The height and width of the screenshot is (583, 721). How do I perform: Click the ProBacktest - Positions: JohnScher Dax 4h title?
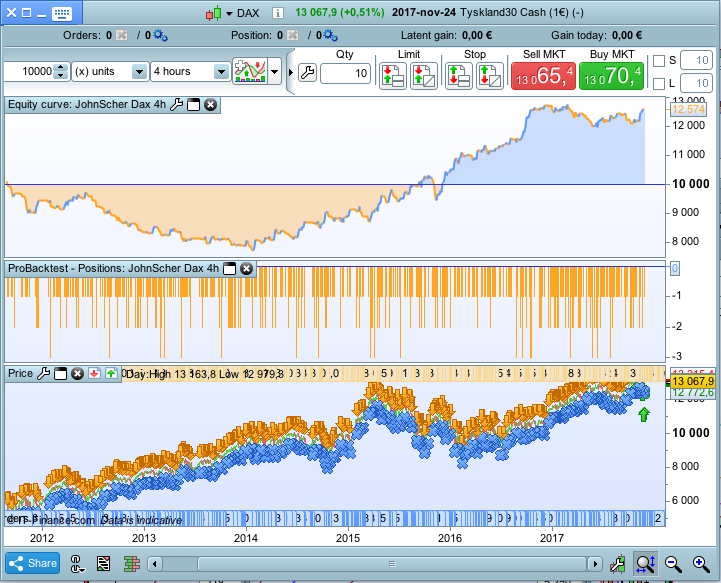[114, 268]
